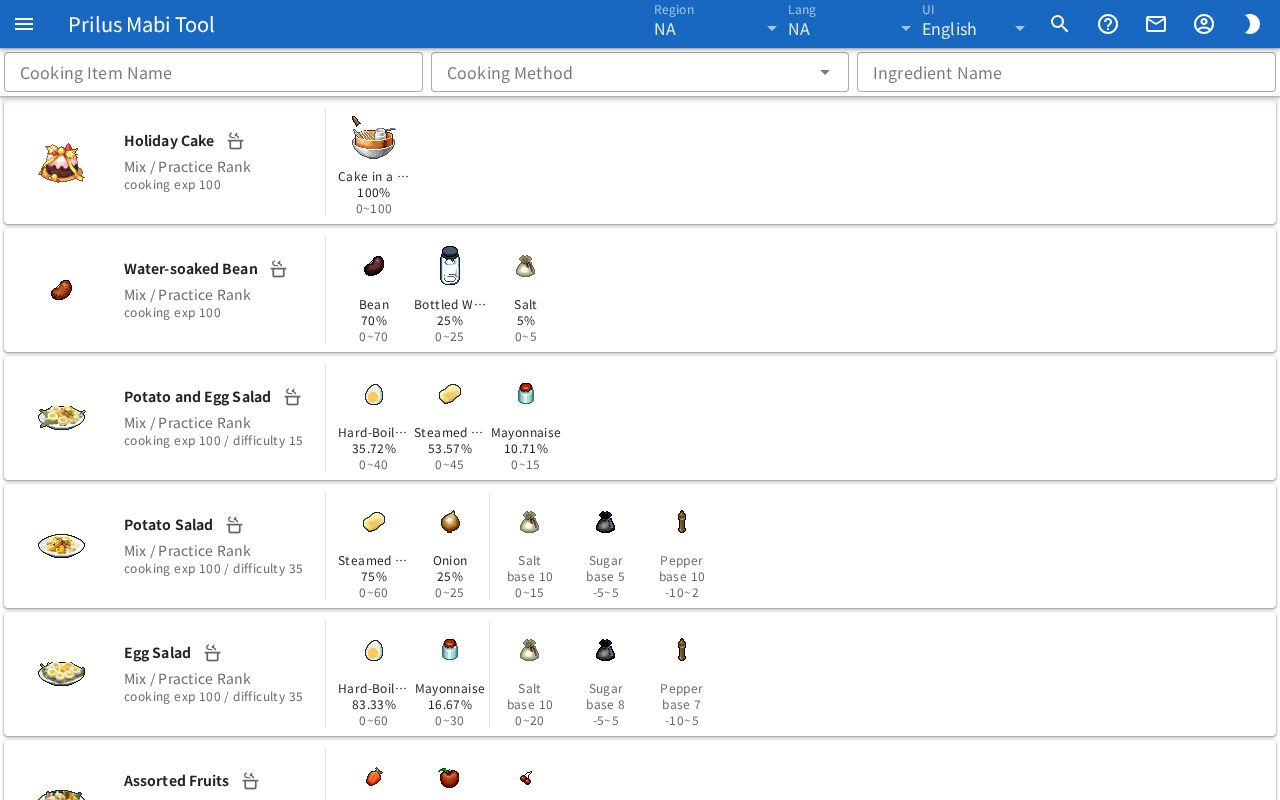1280x800 pixels.
Task: Expand the Cooking Method dropdown
Action: click(640, 73)
